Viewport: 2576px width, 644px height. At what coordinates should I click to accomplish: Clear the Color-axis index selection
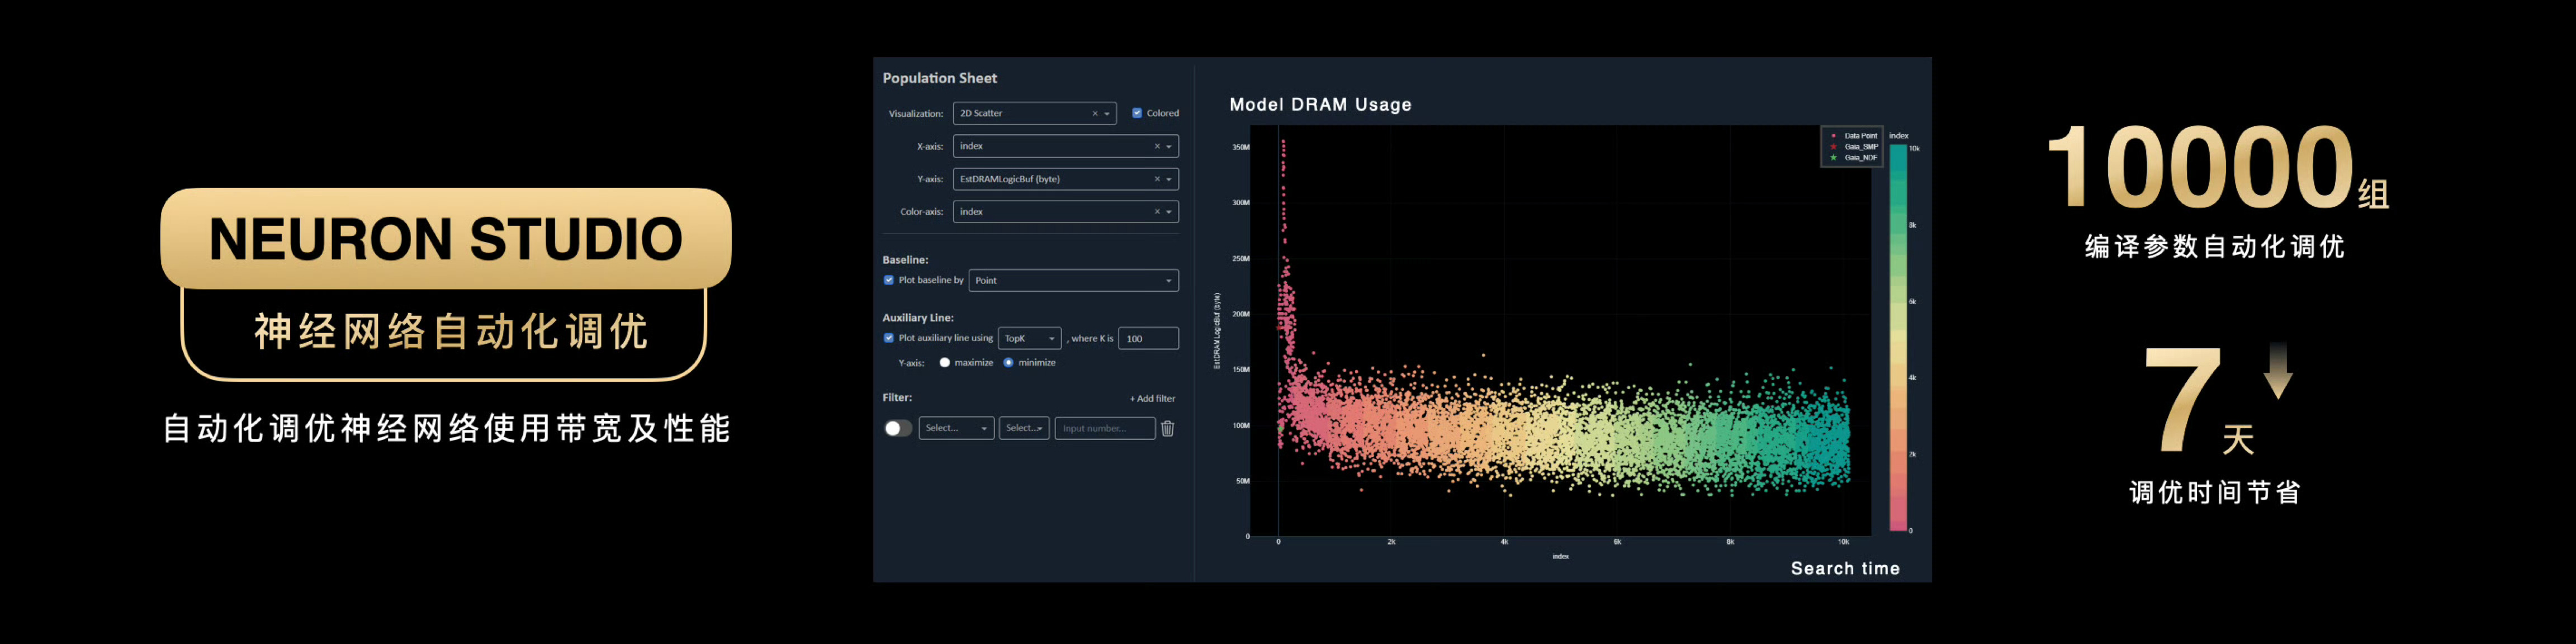1157,212
